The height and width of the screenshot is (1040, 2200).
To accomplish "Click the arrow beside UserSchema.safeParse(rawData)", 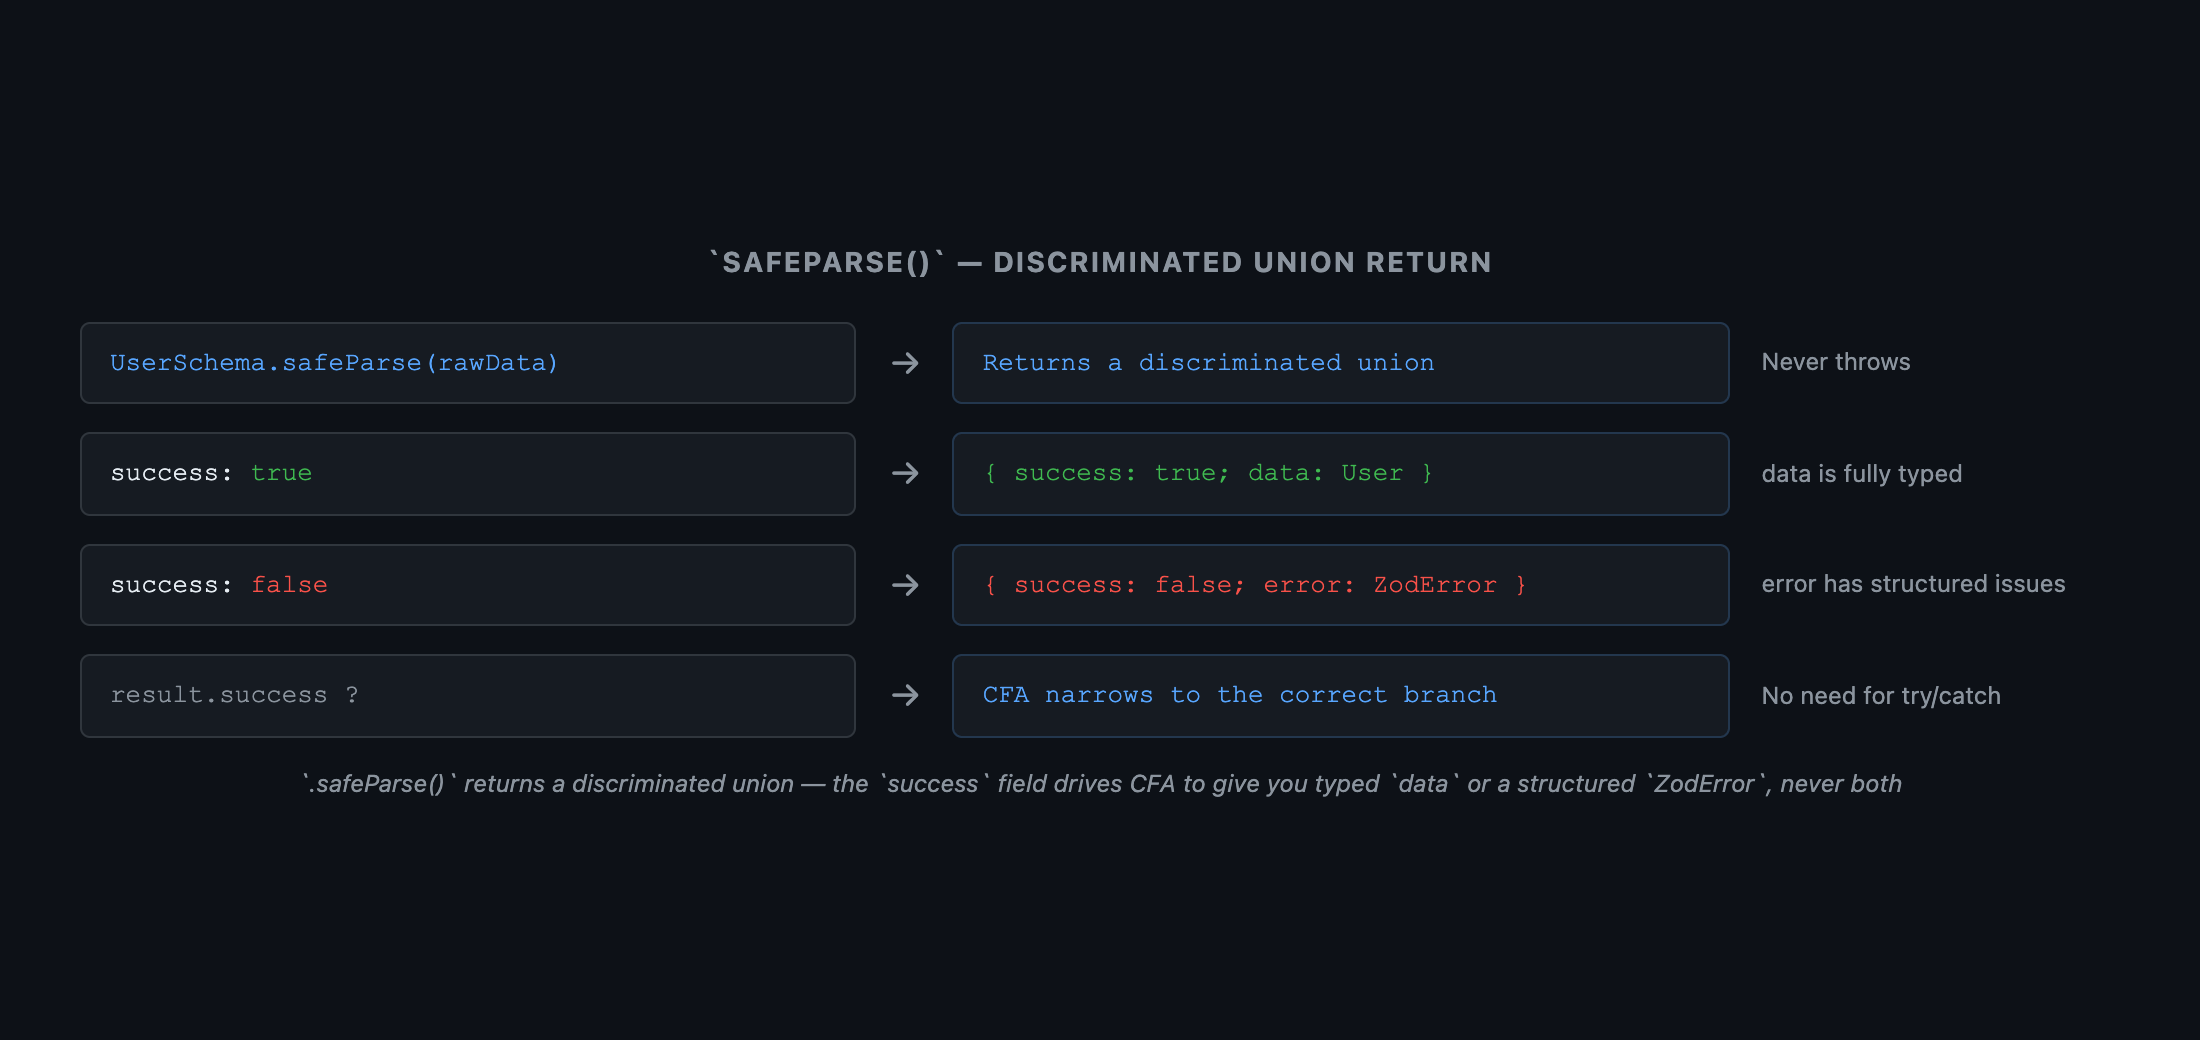I will (905, 363).
